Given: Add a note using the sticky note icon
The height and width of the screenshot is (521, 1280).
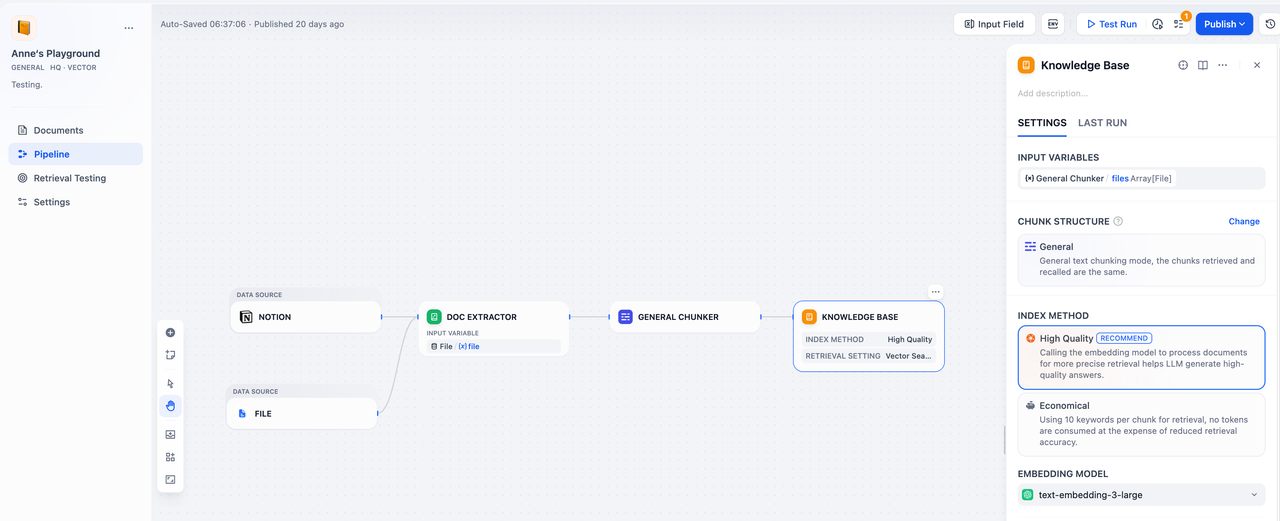Looking at the screenshot, I should pyautogui.click(x=170, y=355).
